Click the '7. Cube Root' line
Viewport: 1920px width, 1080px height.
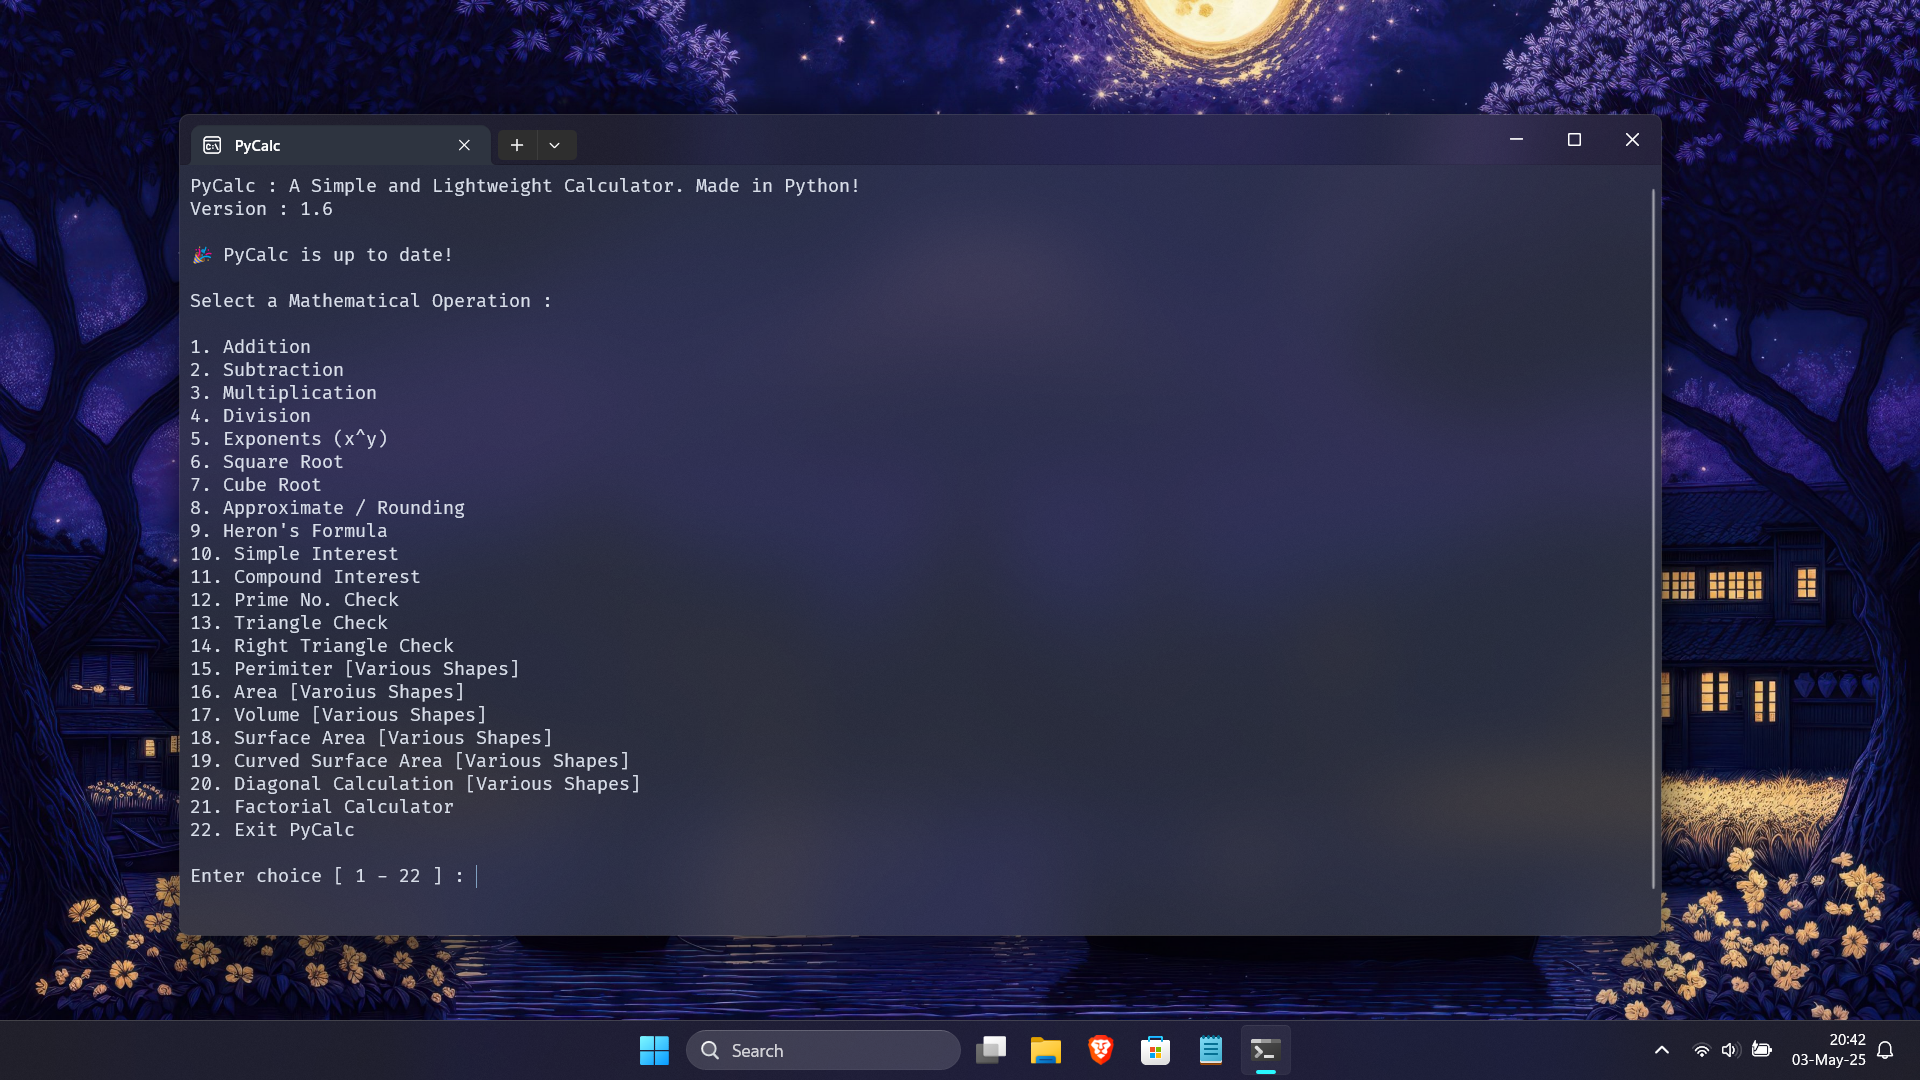click(256, 485)
